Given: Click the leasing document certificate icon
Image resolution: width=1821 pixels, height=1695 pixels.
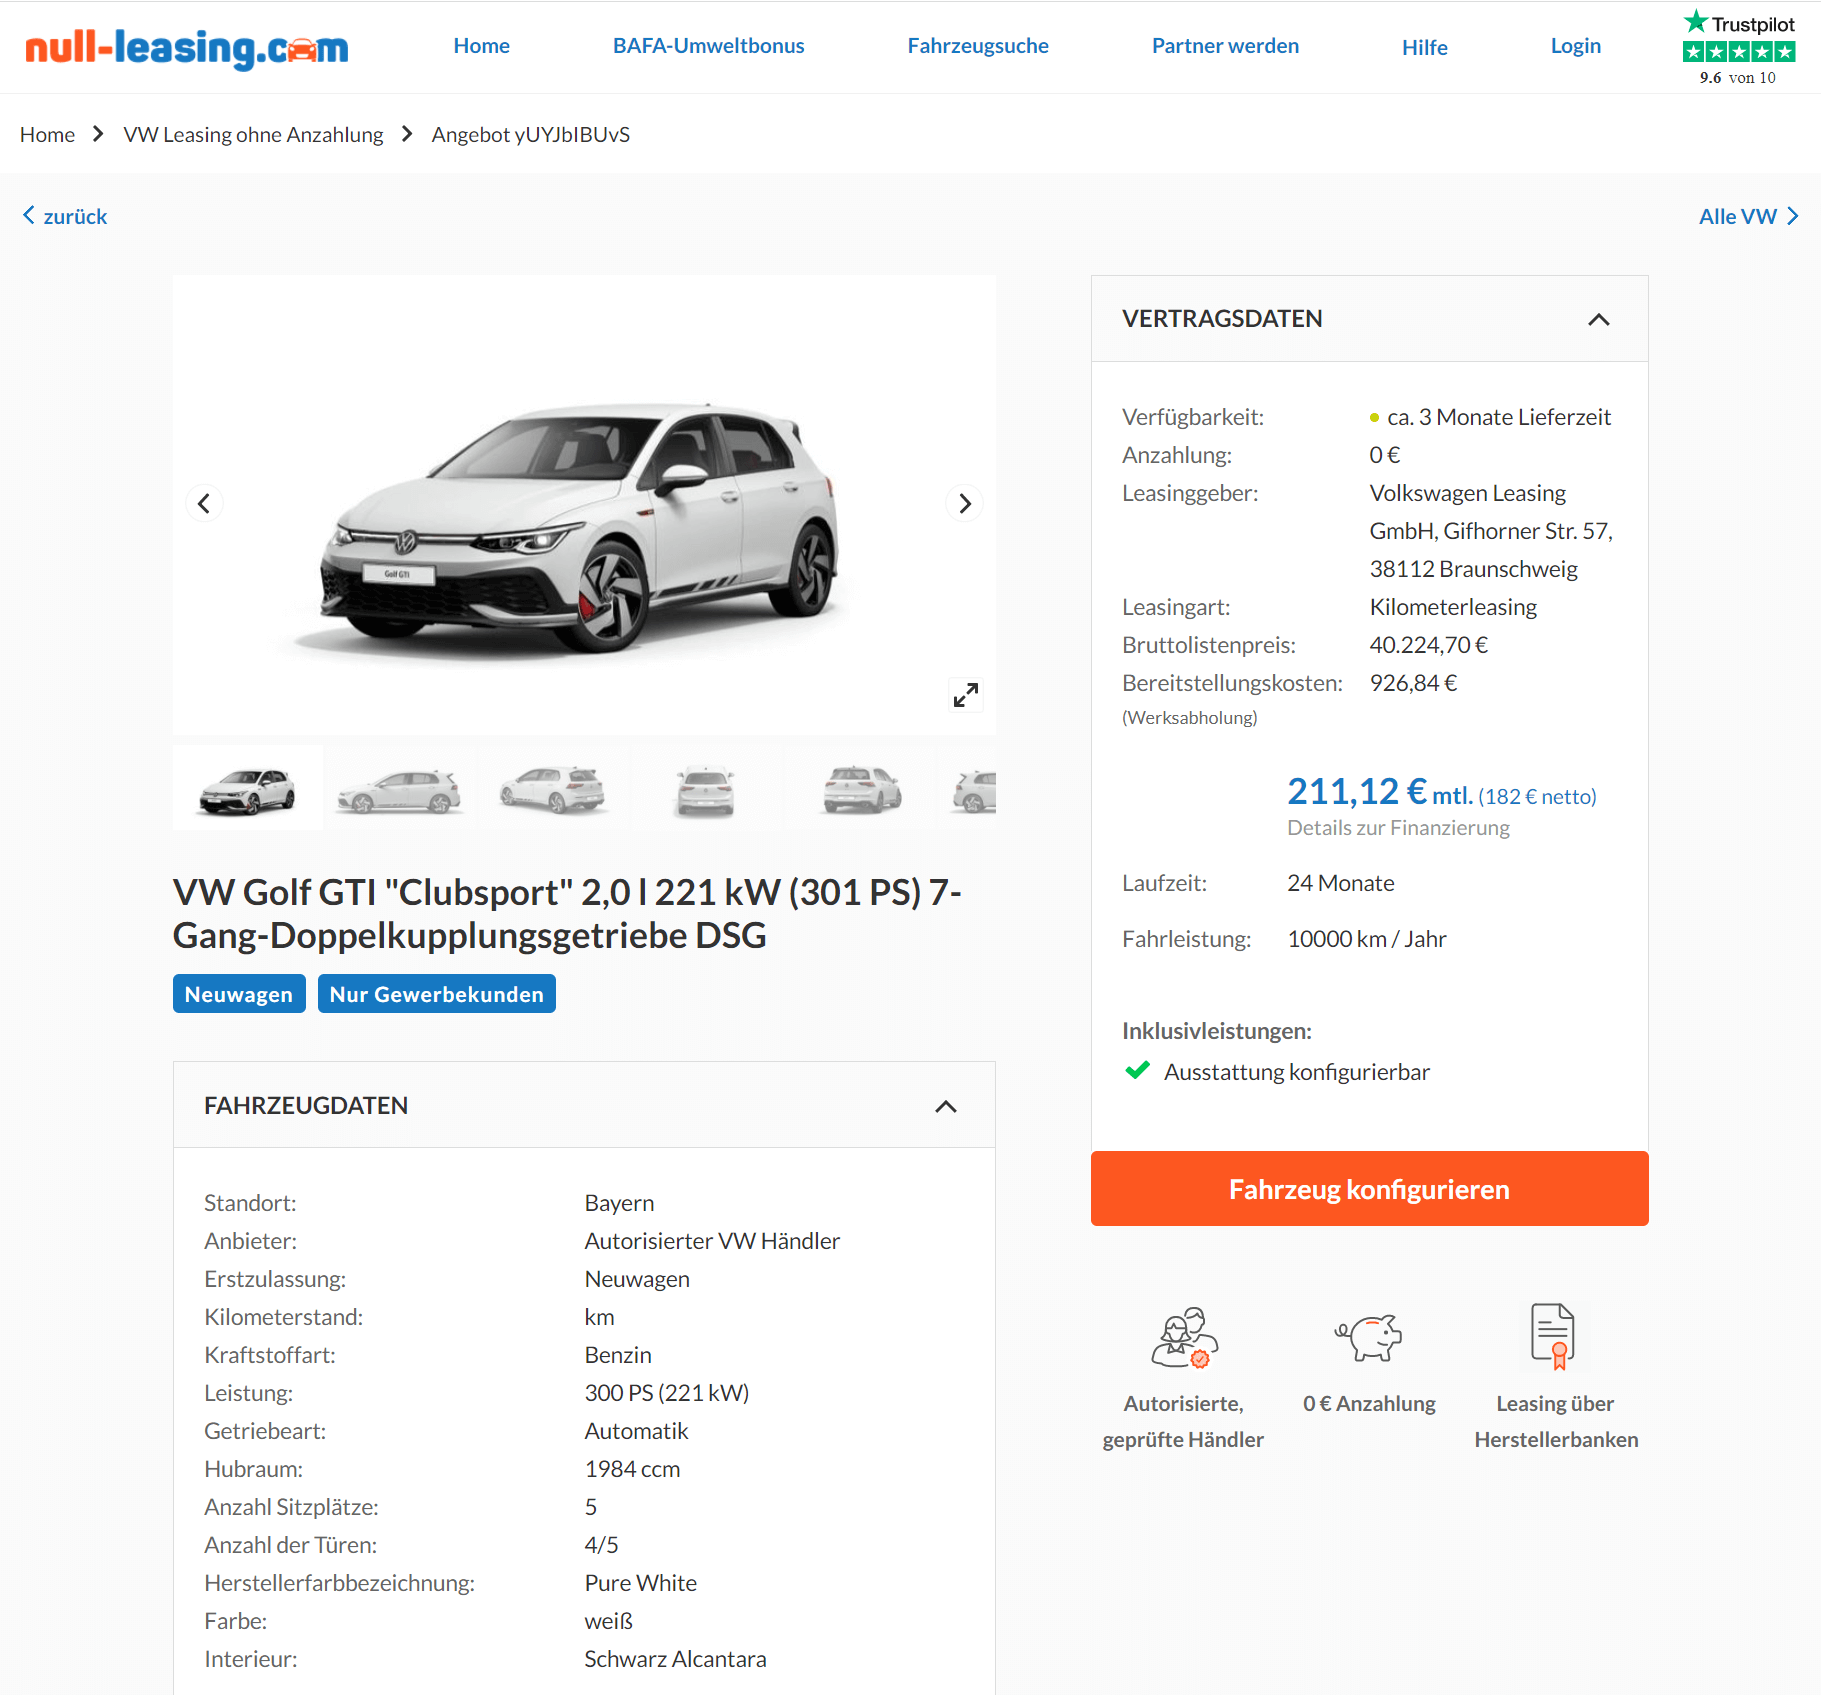Looking at the screenshot, I should point(1553,1336).
